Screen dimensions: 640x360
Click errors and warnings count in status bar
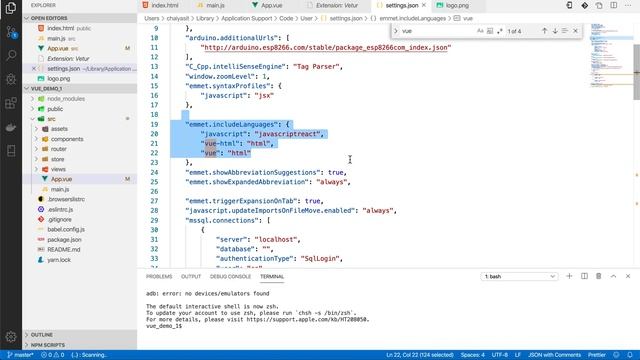coord(53,355)
